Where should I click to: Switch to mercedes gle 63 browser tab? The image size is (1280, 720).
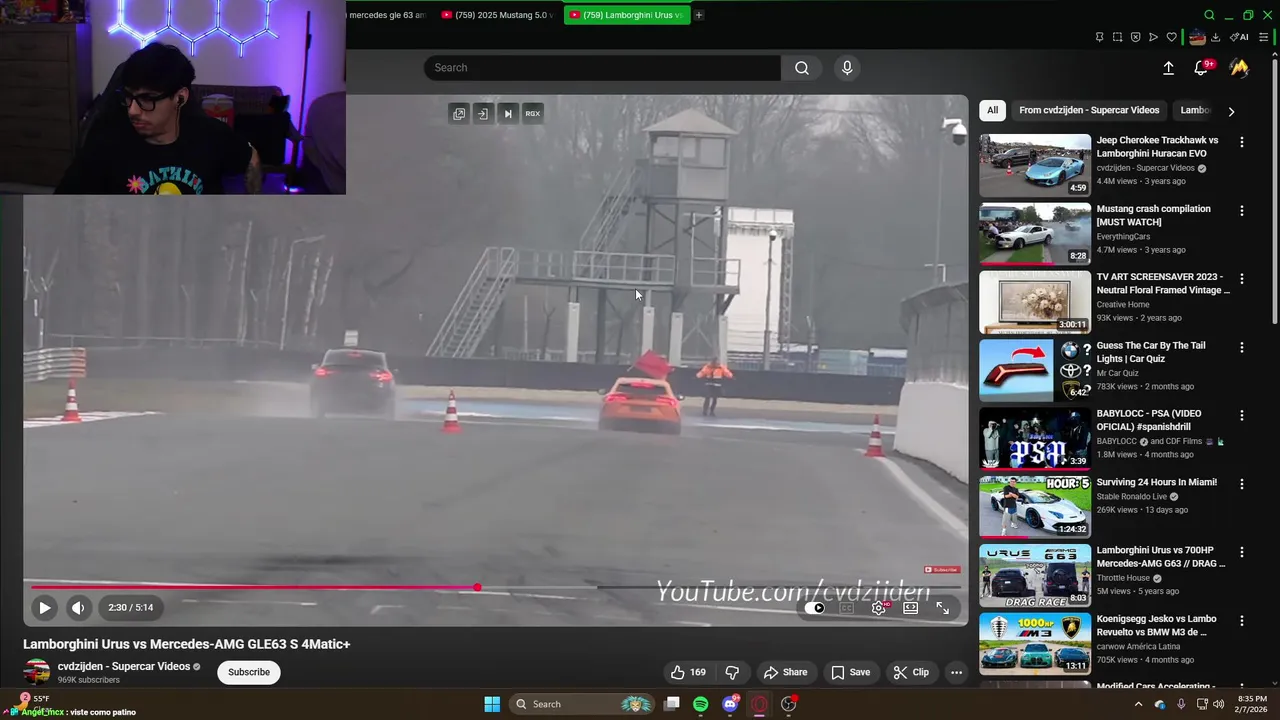tap(387, 15)
